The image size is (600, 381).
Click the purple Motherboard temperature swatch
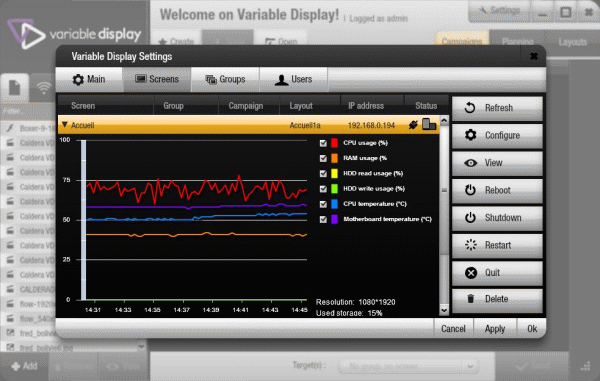pos(334,220)
